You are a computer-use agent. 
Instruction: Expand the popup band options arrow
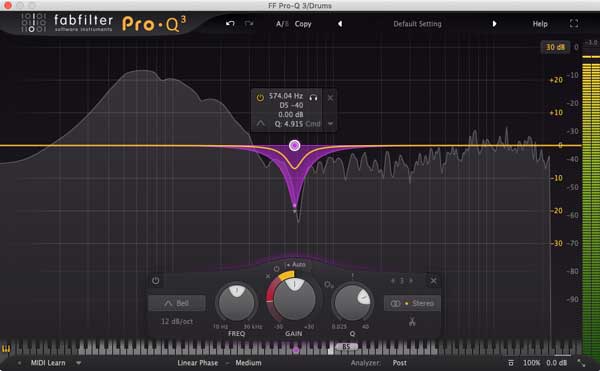click(x=330, y=124)
